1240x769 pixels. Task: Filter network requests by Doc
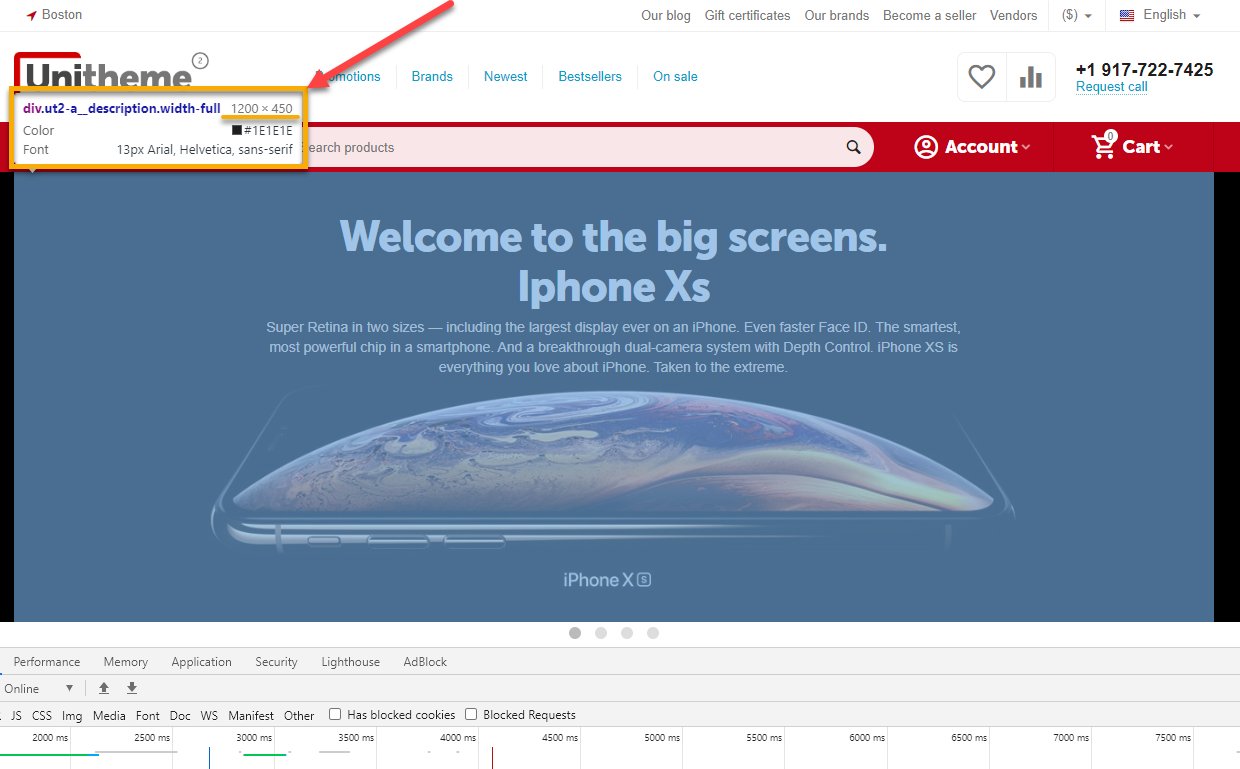(x=180, y=715)
